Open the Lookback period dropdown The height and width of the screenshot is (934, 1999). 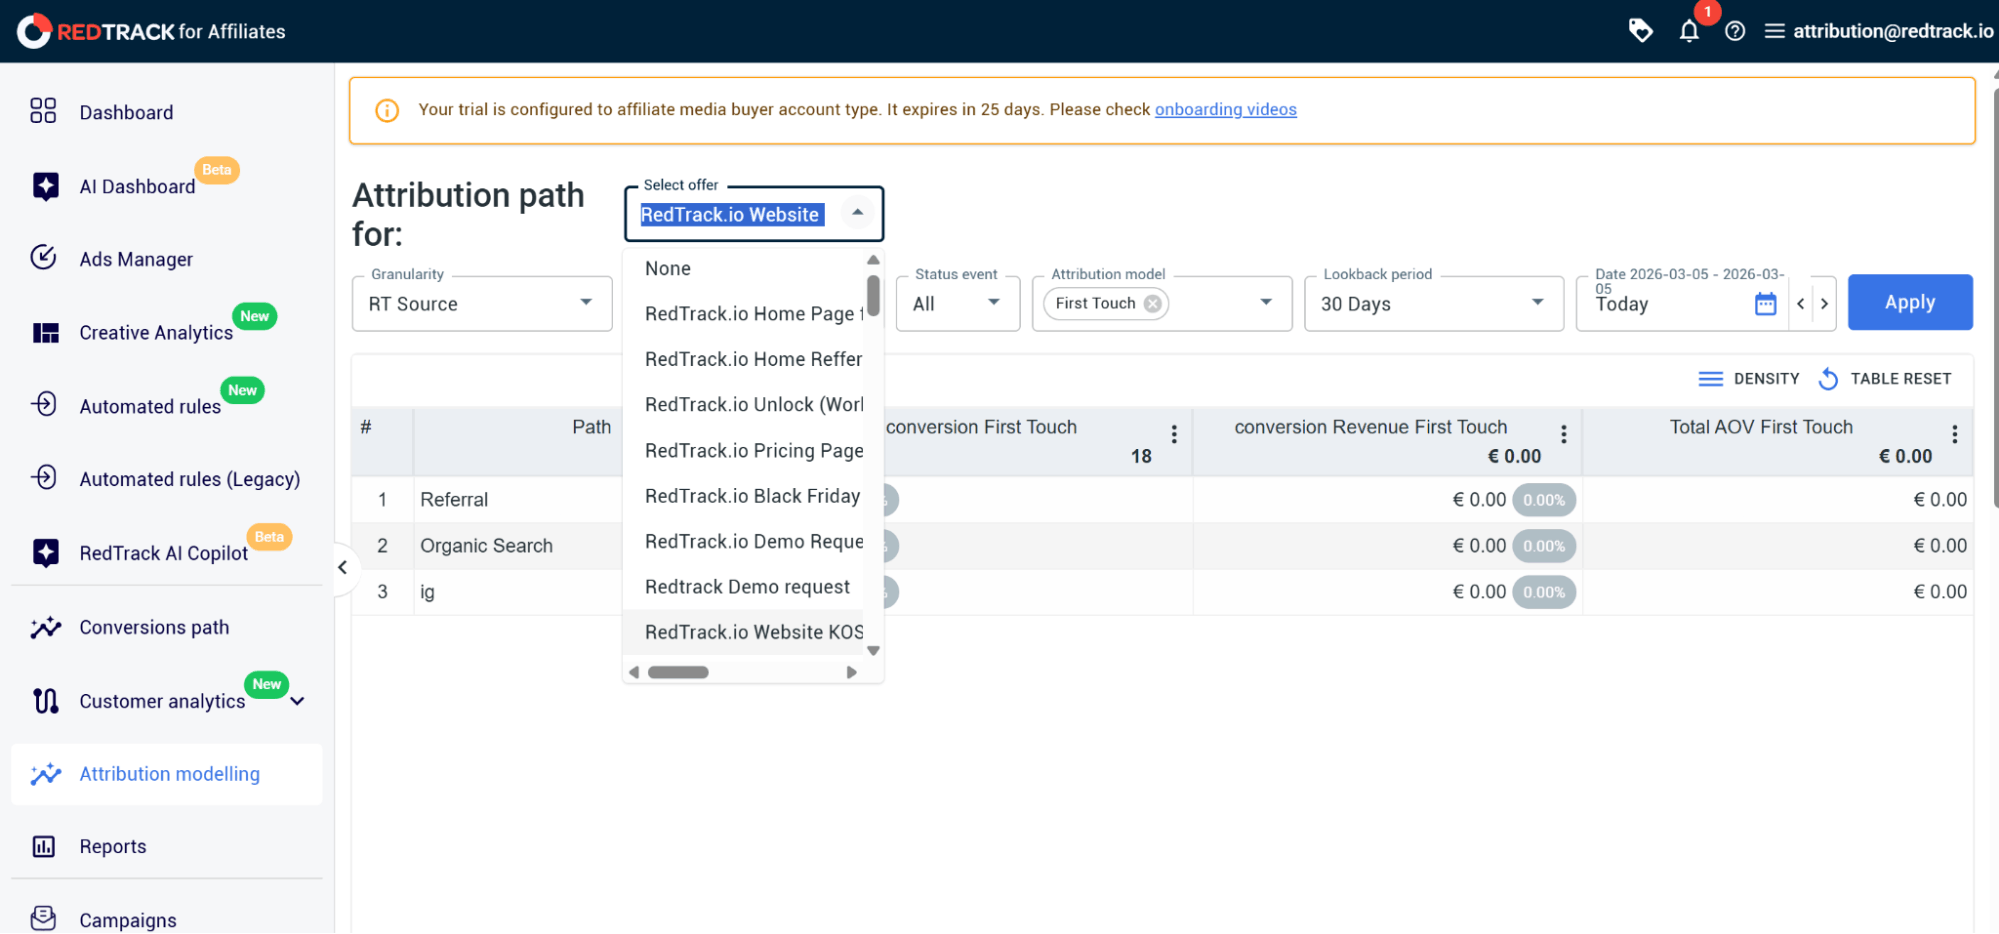click(x=1433, y=304)
